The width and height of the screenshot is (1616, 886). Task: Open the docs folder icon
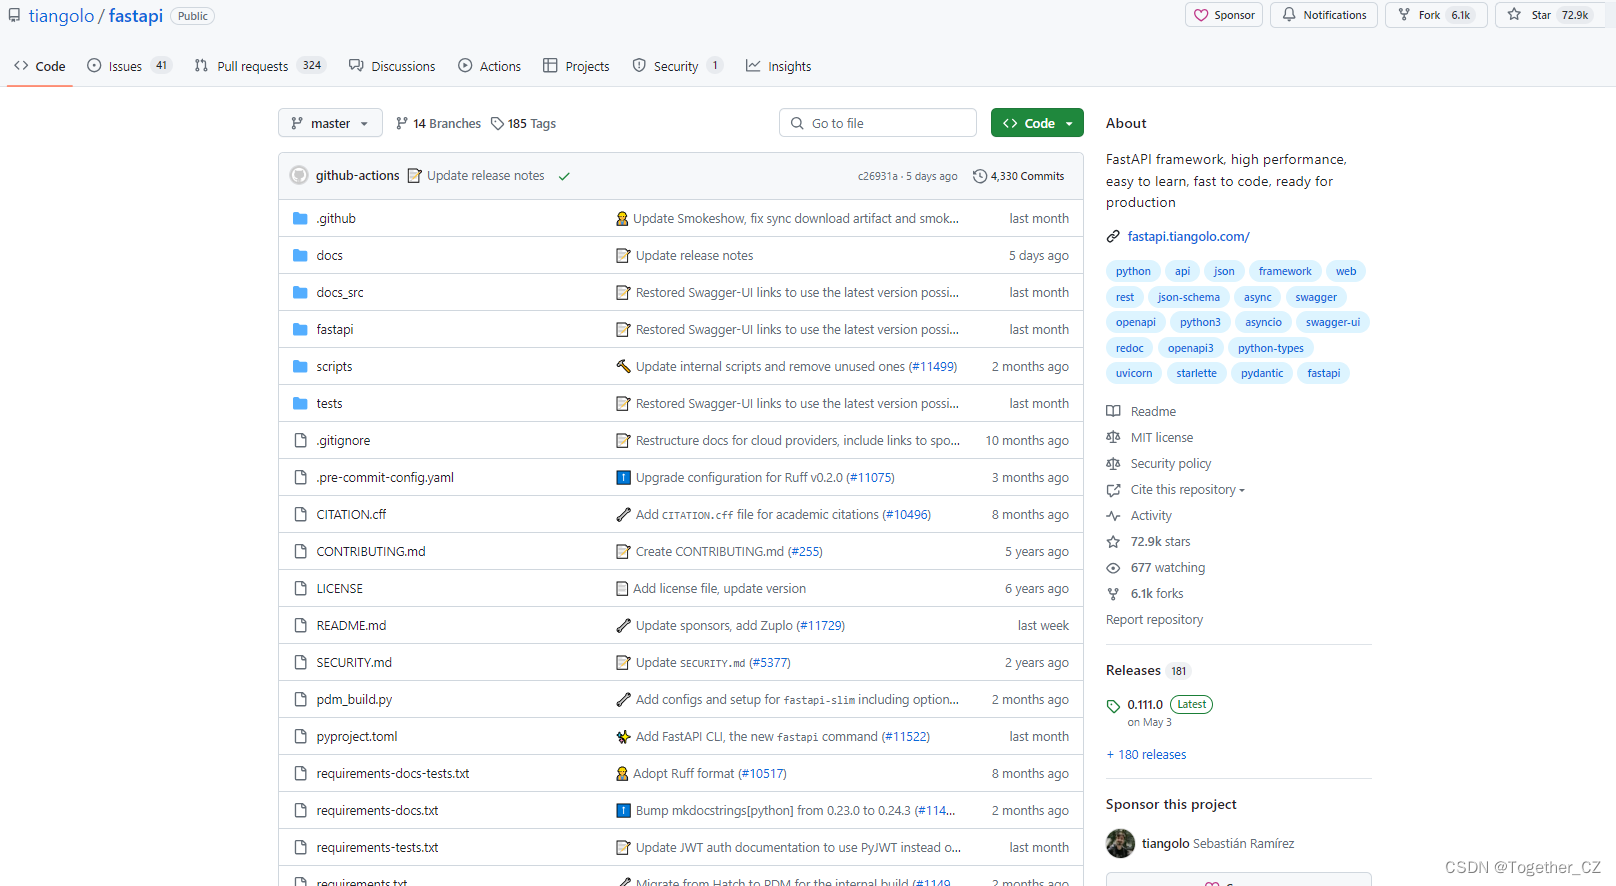pyautogui.click(x=300, y=255)
